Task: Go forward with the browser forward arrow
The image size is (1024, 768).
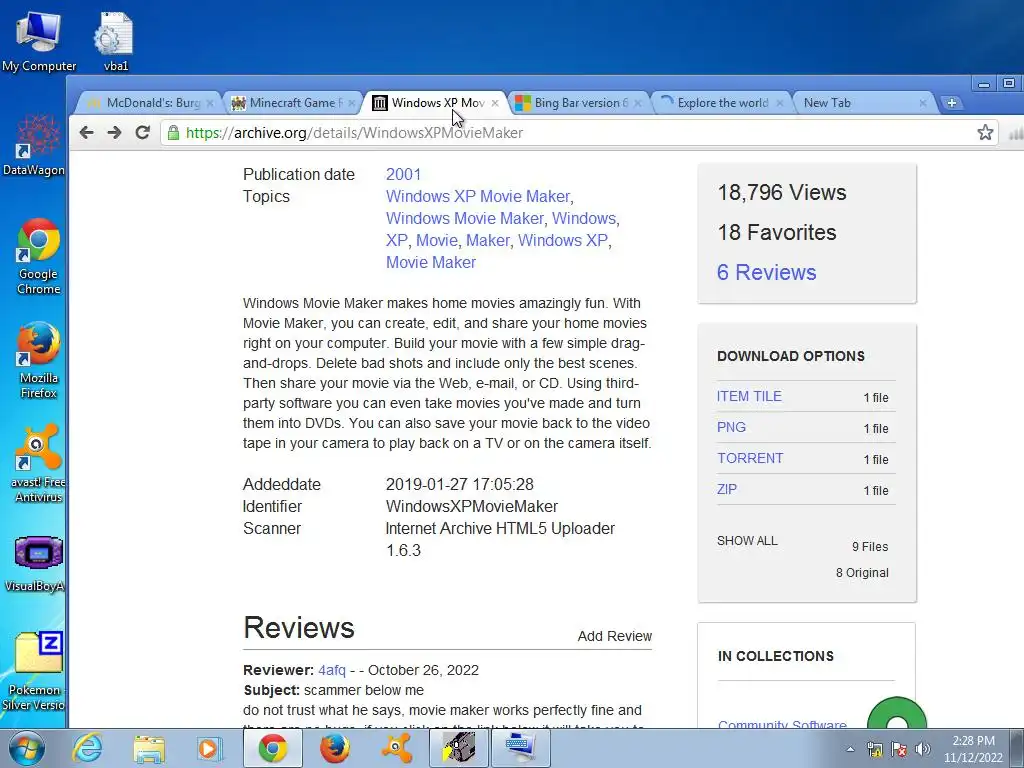Action: pyautogui.click(x=114, y=133)
